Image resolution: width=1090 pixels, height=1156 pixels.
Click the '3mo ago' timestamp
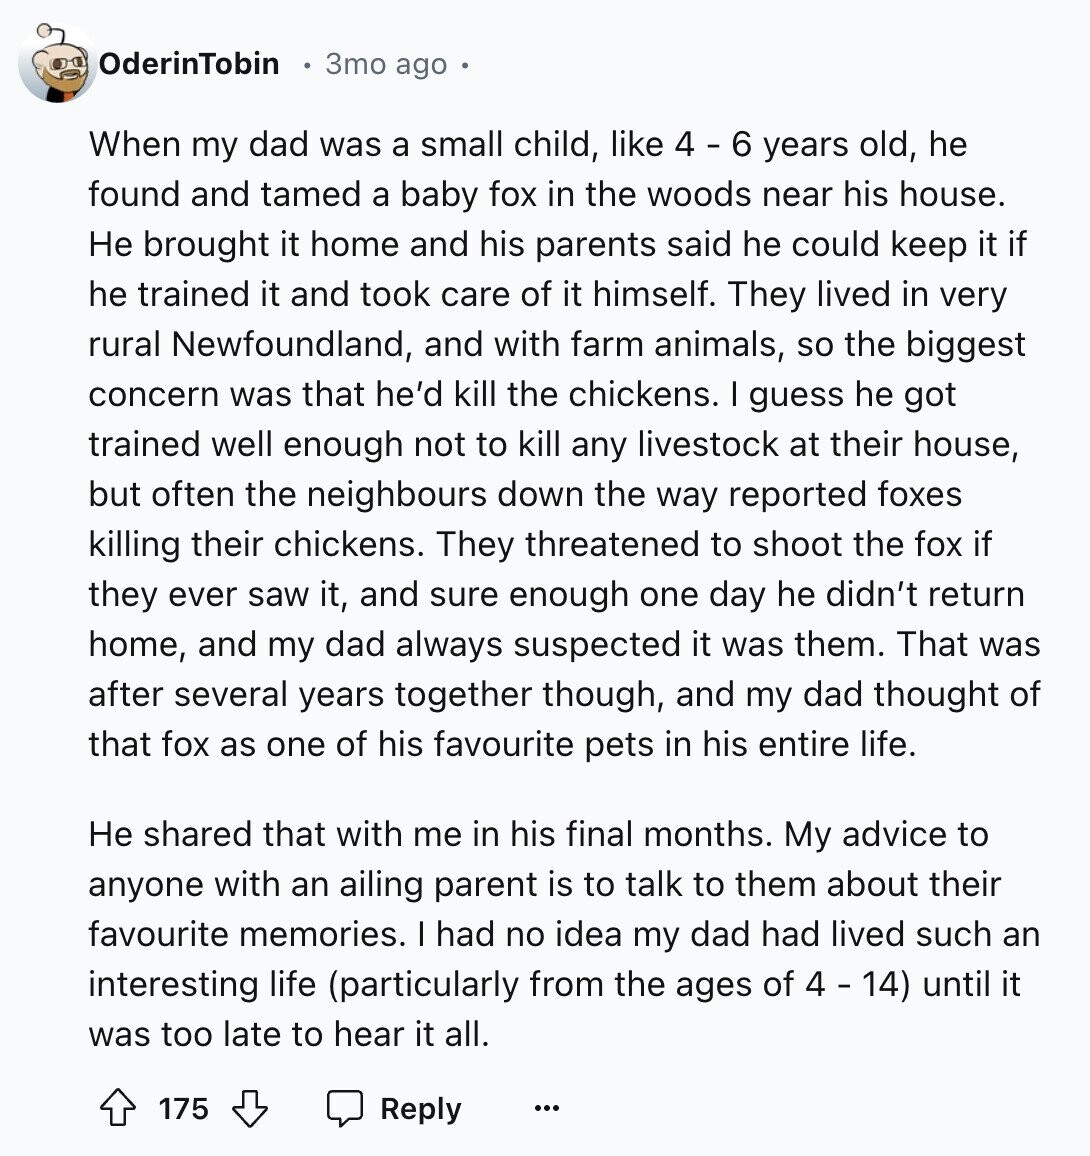pyautogui.click(x=386, y=64)
